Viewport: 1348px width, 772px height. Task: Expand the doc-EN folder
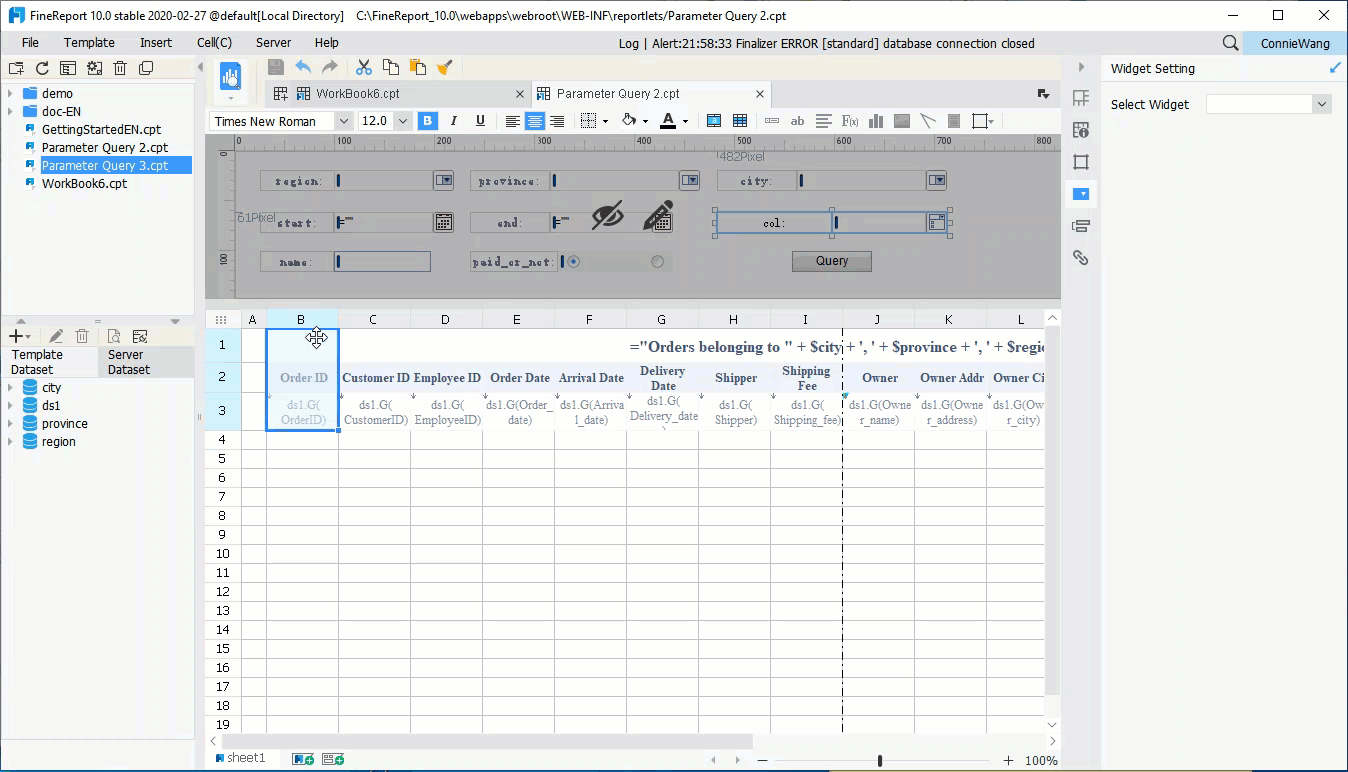10,111
